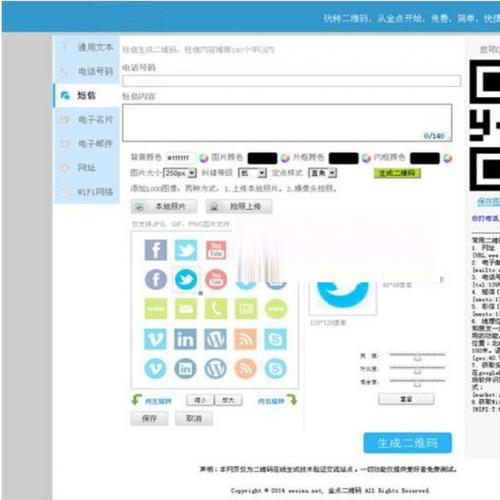Click the 放大 button

click(x=228, y=400)
